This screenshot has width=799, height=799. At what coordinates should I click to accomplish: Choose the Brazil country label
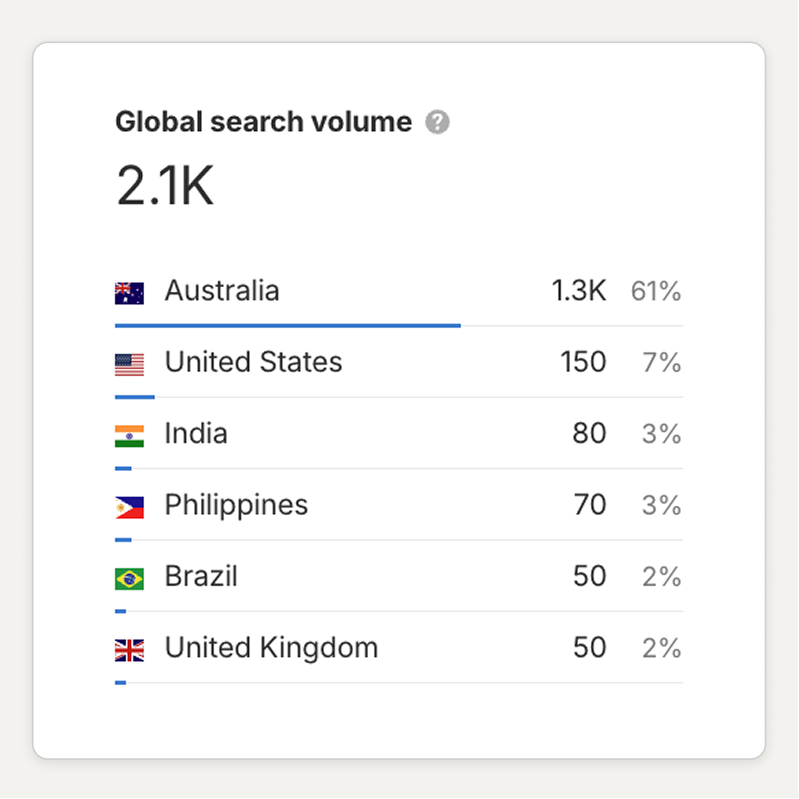(x=201, y=577)
